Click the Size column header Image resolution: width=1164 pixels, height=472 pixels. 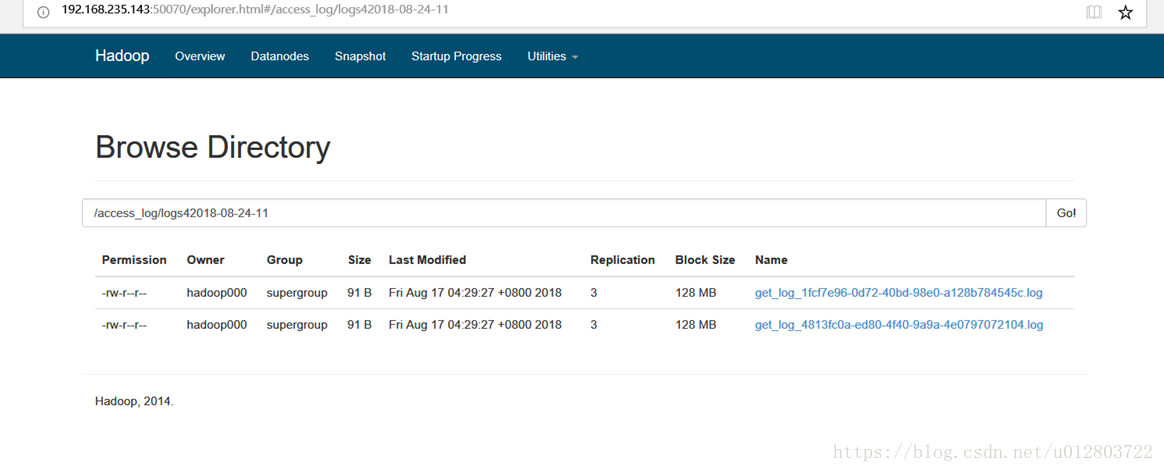coord(359,260)
